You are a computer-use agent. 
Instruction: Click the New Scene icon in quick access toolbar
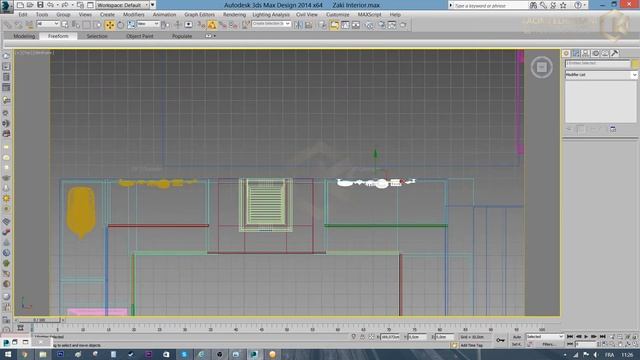pyautogui.click(x=20, y=5)
